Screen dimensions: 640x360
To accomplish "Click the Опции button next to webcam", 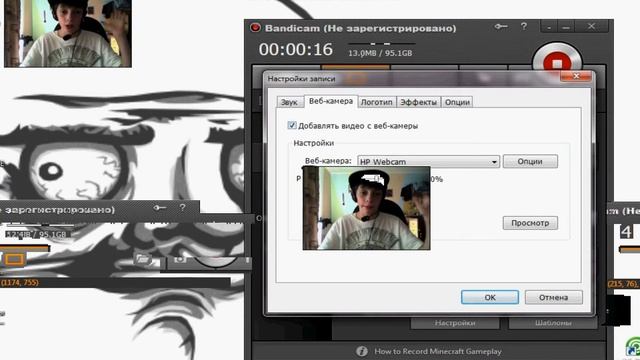I will (530, 161).
